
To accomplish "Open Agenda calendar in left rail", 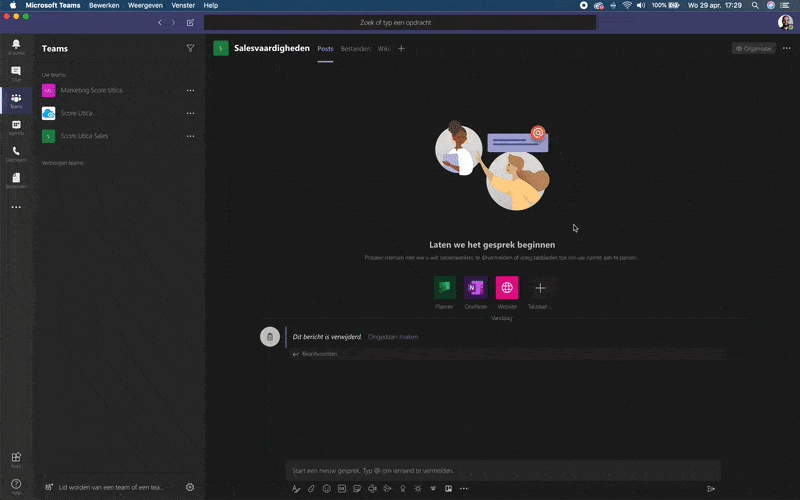I will pos(16,126).
